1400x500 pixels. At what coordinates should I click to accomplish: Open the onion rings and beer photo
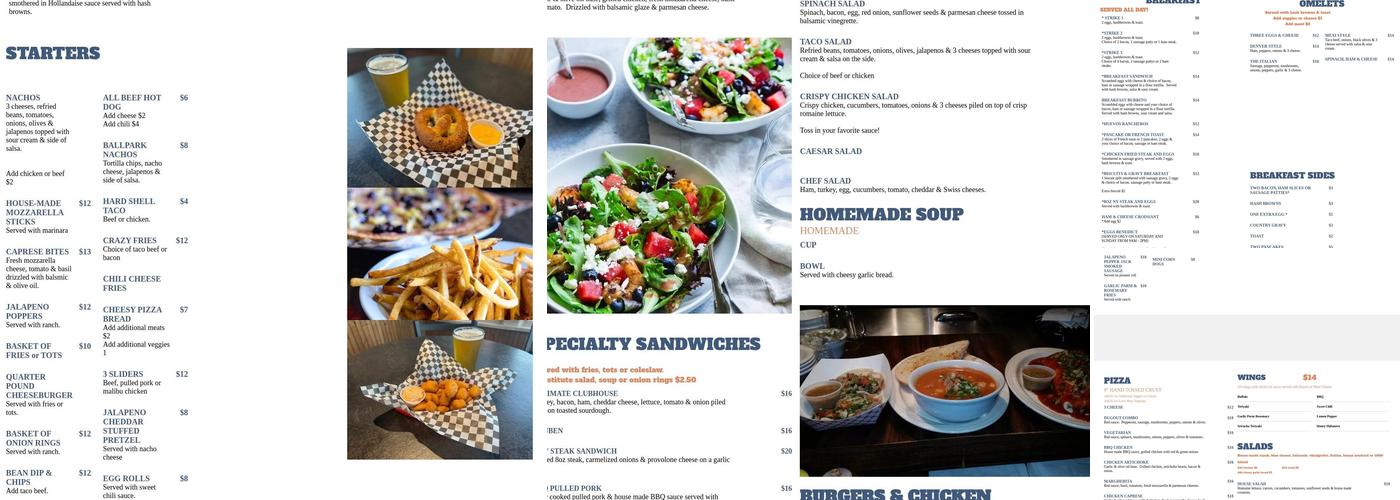pos(440,118)
